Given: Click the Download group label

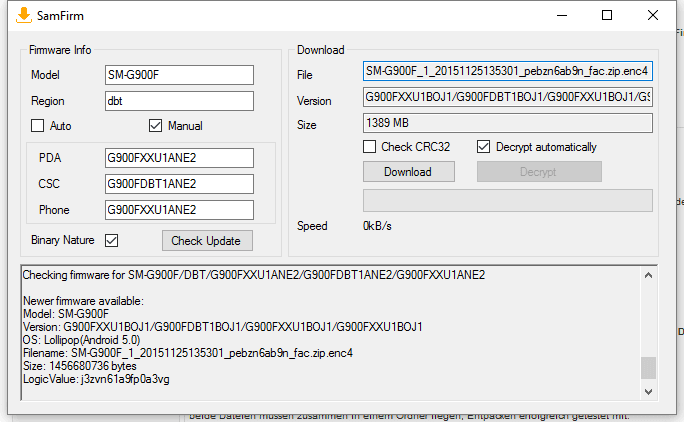Looking at the screenshot, I should pos(321,50).
